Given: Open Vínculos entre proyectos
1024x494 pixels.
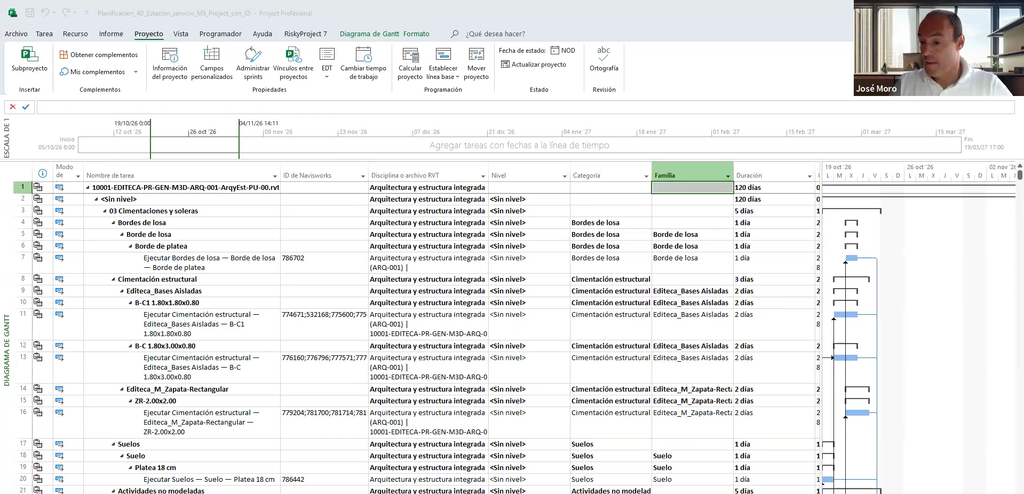Looking at the screenshot, I should [x=293, y=63].
